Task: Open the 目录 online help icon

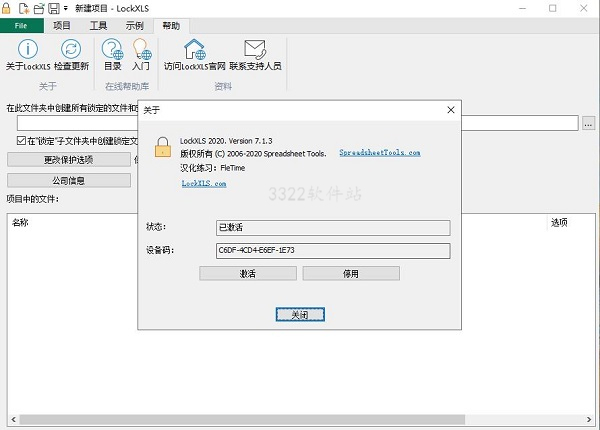Action: pos(112,49)
